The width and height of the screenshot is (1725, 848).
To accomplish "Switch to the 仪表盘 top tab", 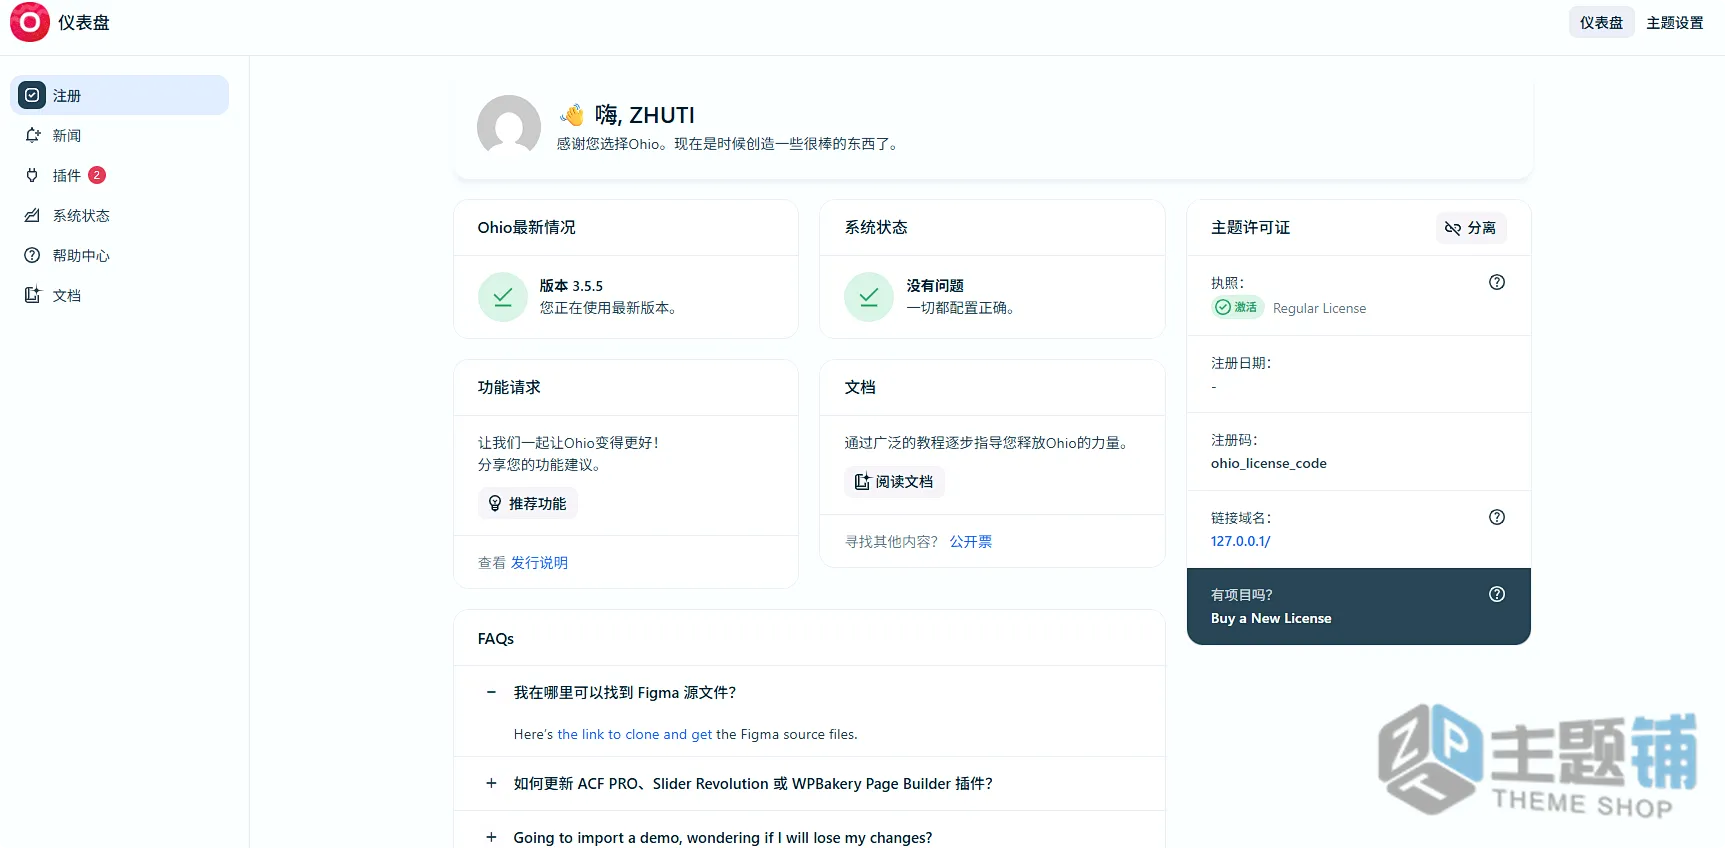I will (x=1601, y=22).
